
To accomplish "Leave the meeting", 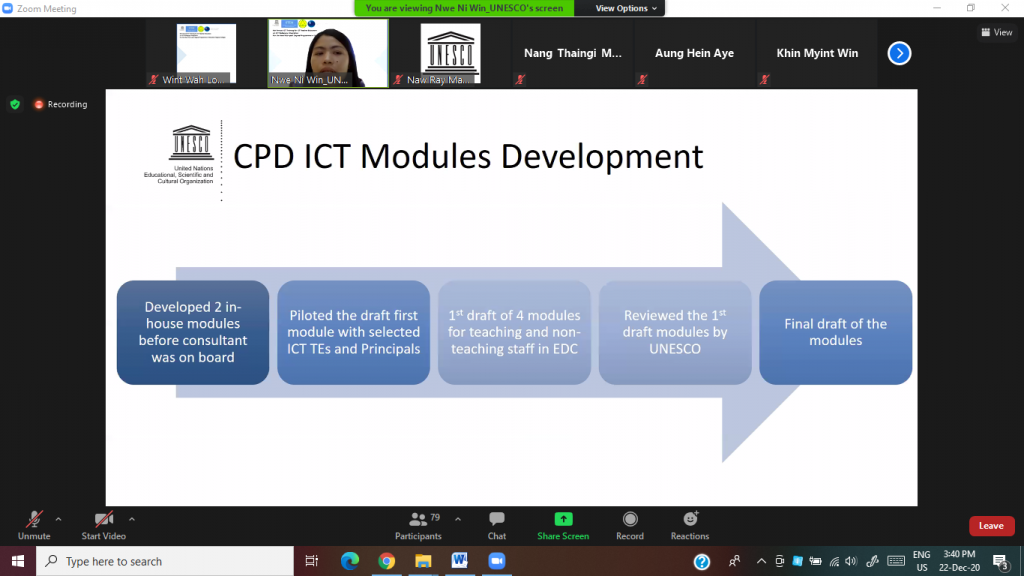I will click(991, 526).
